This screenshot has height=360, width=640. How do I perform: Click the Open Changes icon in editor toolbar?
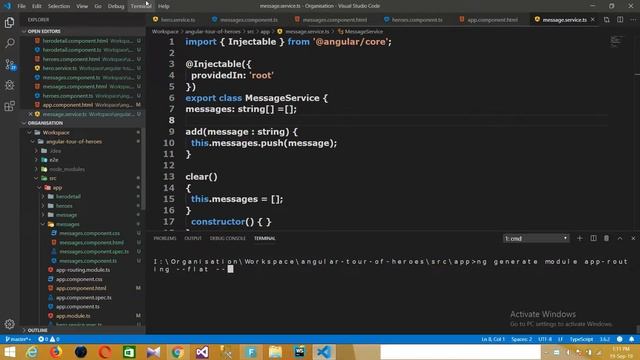pyautogui.click(x=607, y=20)
